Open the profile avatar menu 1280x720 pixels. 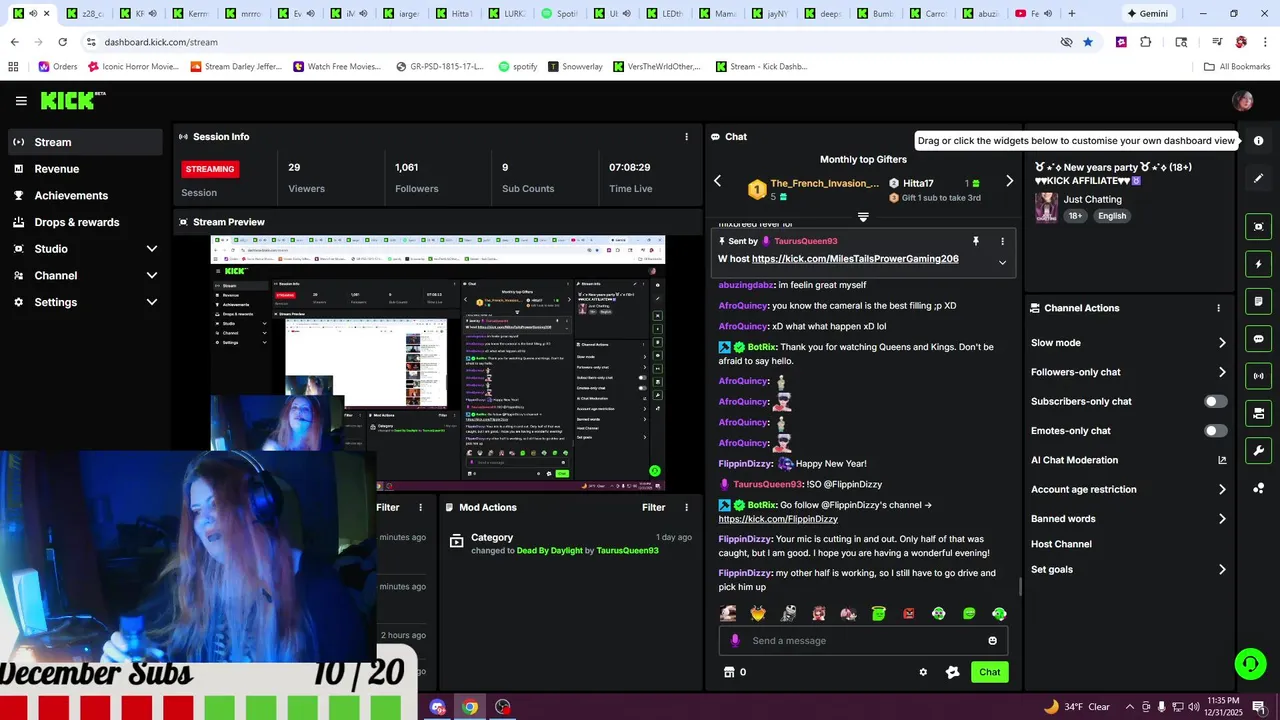[1243, 100]
